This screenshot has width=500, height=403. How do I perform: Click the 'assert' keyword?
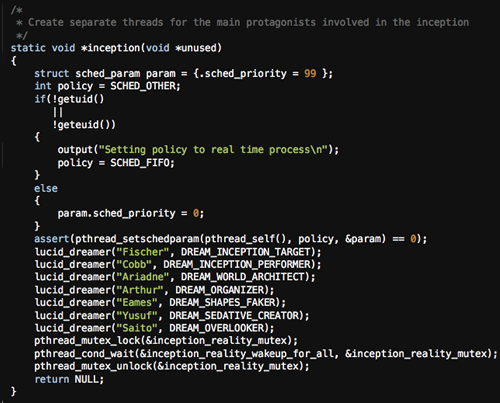52,239
